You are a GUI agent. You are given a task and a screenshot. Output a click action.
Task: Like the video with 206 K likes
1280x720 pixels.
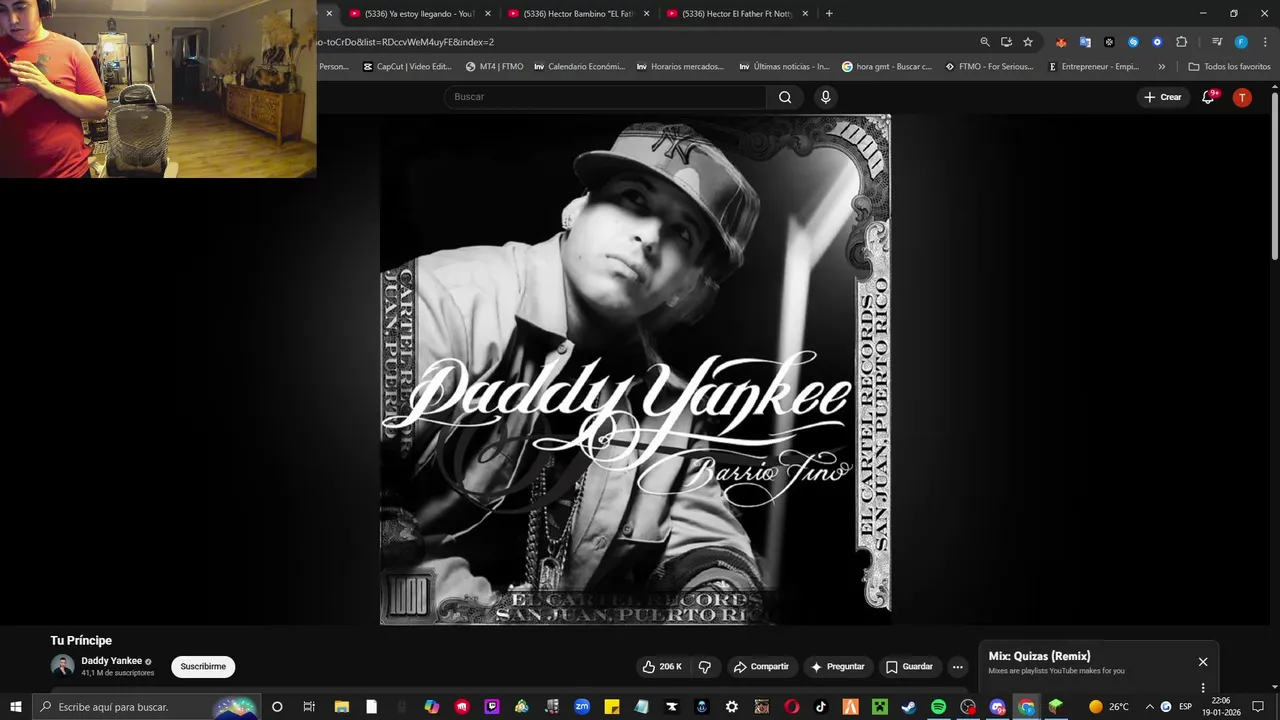click(662, 667)
